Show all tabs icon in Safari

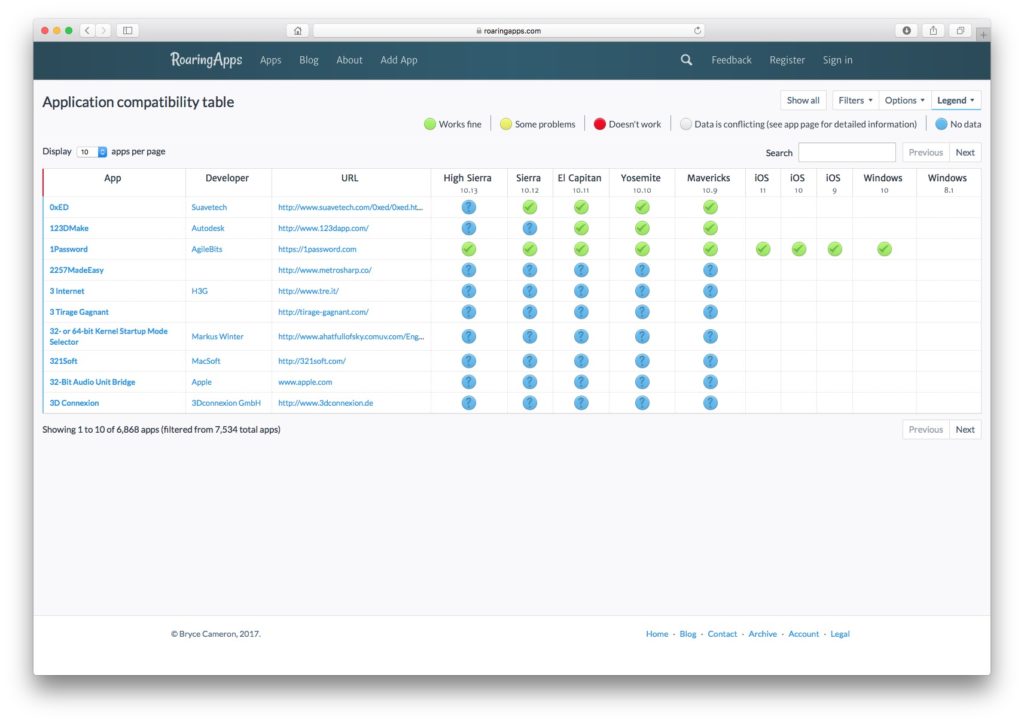960,30
